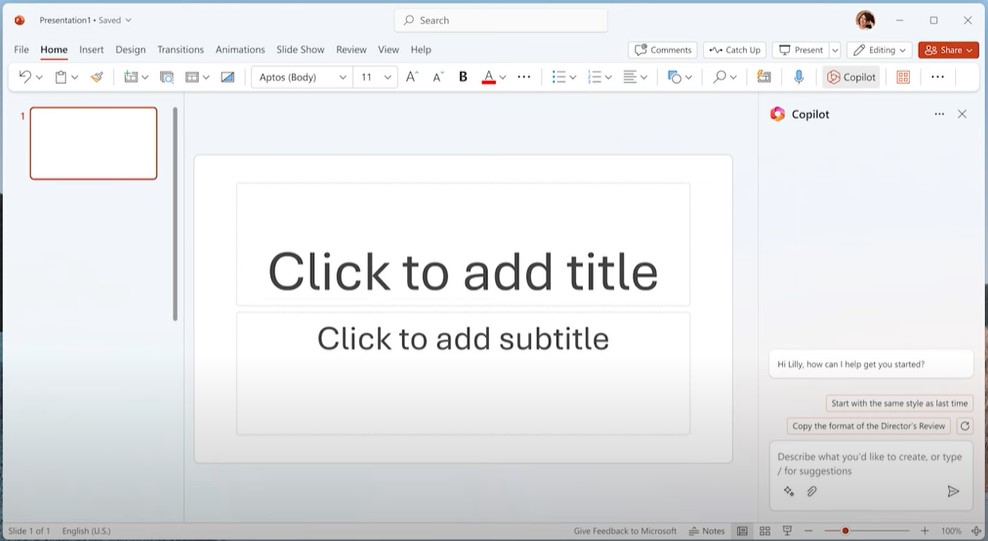Open the Transitions tab
988x541 pixels.
pyautogui.click(x=180, y=50)
